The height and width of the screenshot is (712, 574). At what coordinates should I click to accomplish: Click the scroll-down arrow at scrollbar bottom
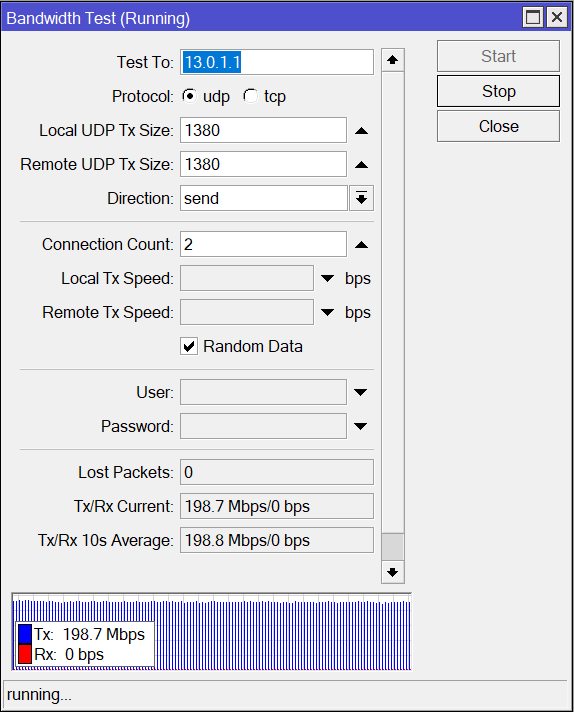point(393,572)
